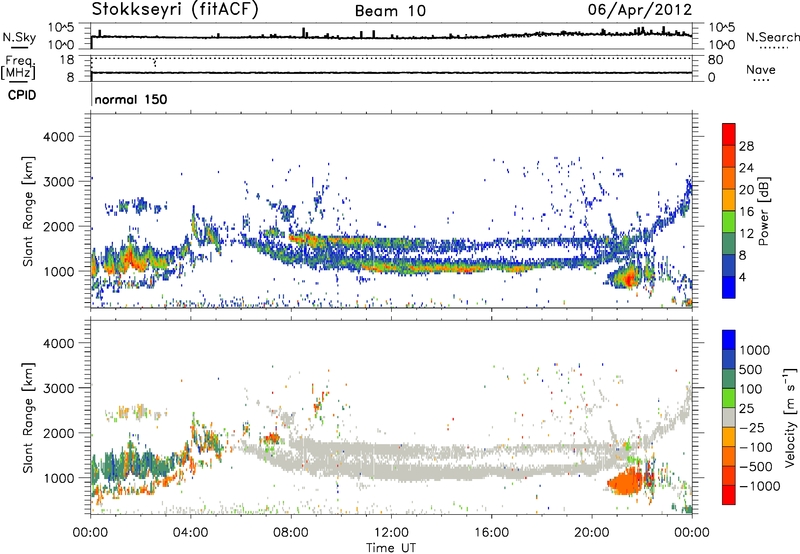Viewport: 800px width, 554px height.
Task: Click the 'Beam 10' label
Action: coord(390,11)
